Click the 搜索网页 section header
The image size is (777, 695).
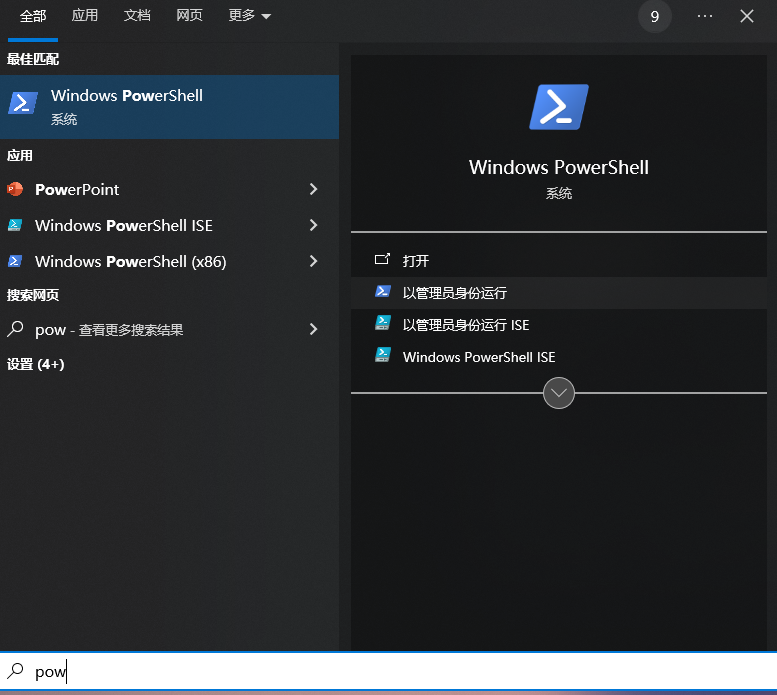point(33,295)
